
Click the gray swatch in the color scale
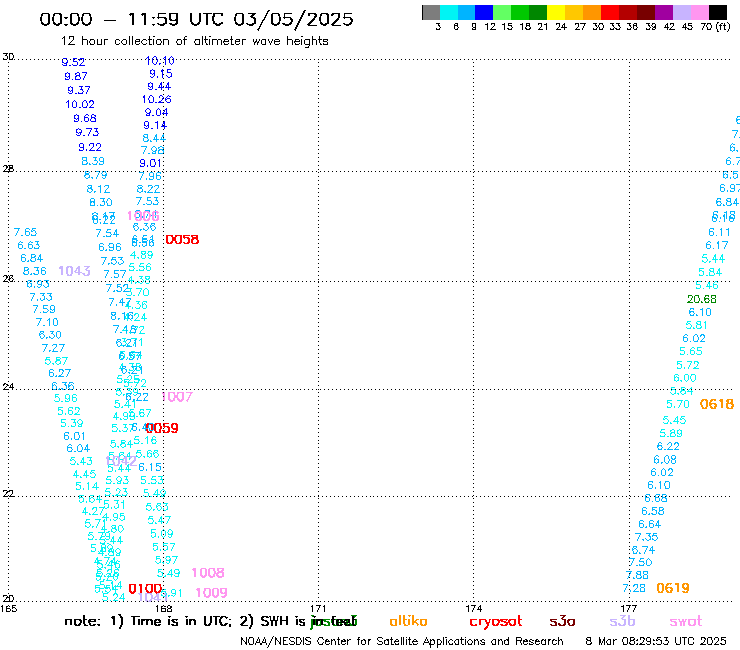pos(431,12)
